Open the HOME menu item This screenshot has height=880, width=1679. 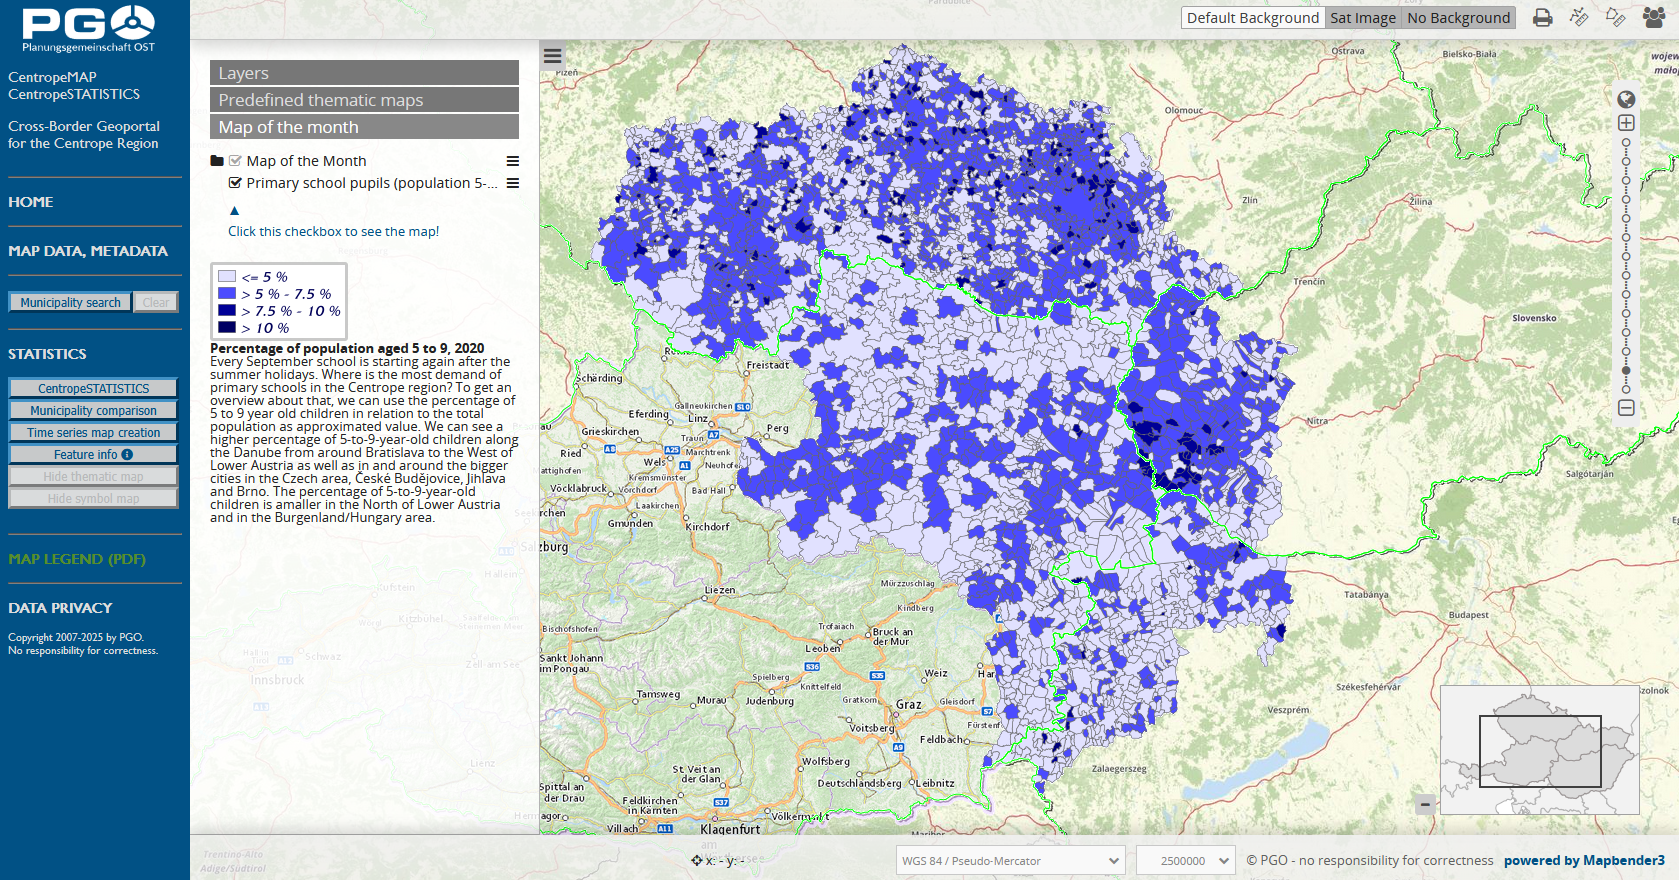pyautogui.click(x=31, y=202)
